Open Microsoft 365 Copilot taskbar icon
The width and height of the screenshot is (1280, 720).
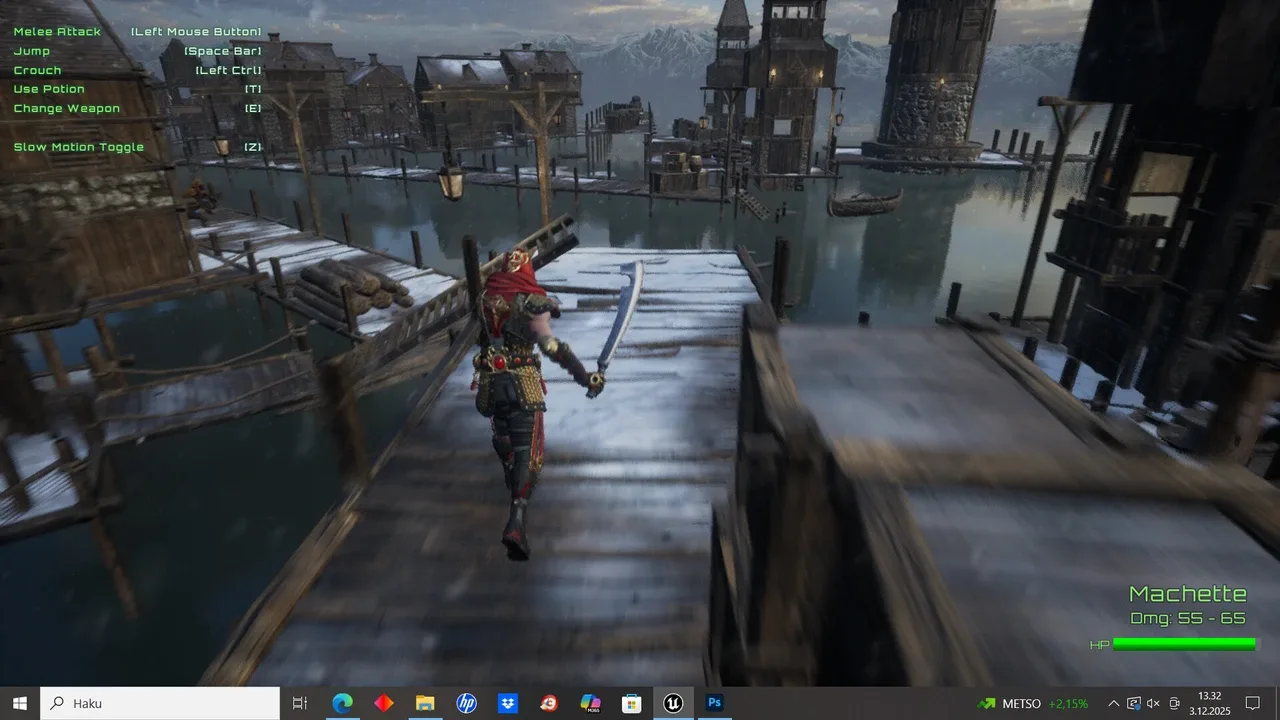(590, 703)
